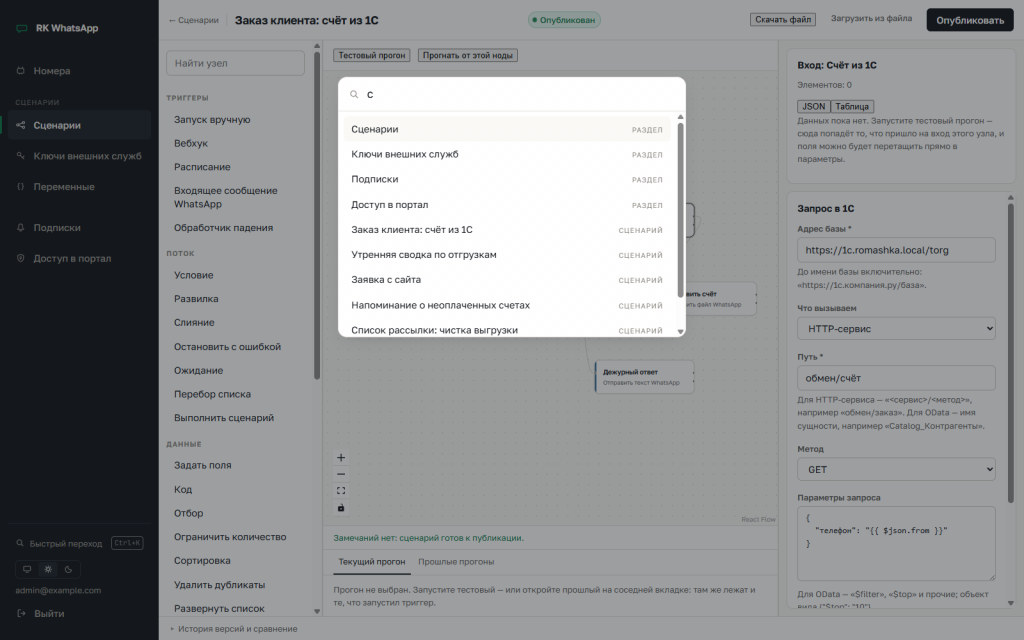Image resolution: width=1024 pixels, height=640 pixels.
Task: Click the Тестовый прогон button
Action: click(372, 56)
